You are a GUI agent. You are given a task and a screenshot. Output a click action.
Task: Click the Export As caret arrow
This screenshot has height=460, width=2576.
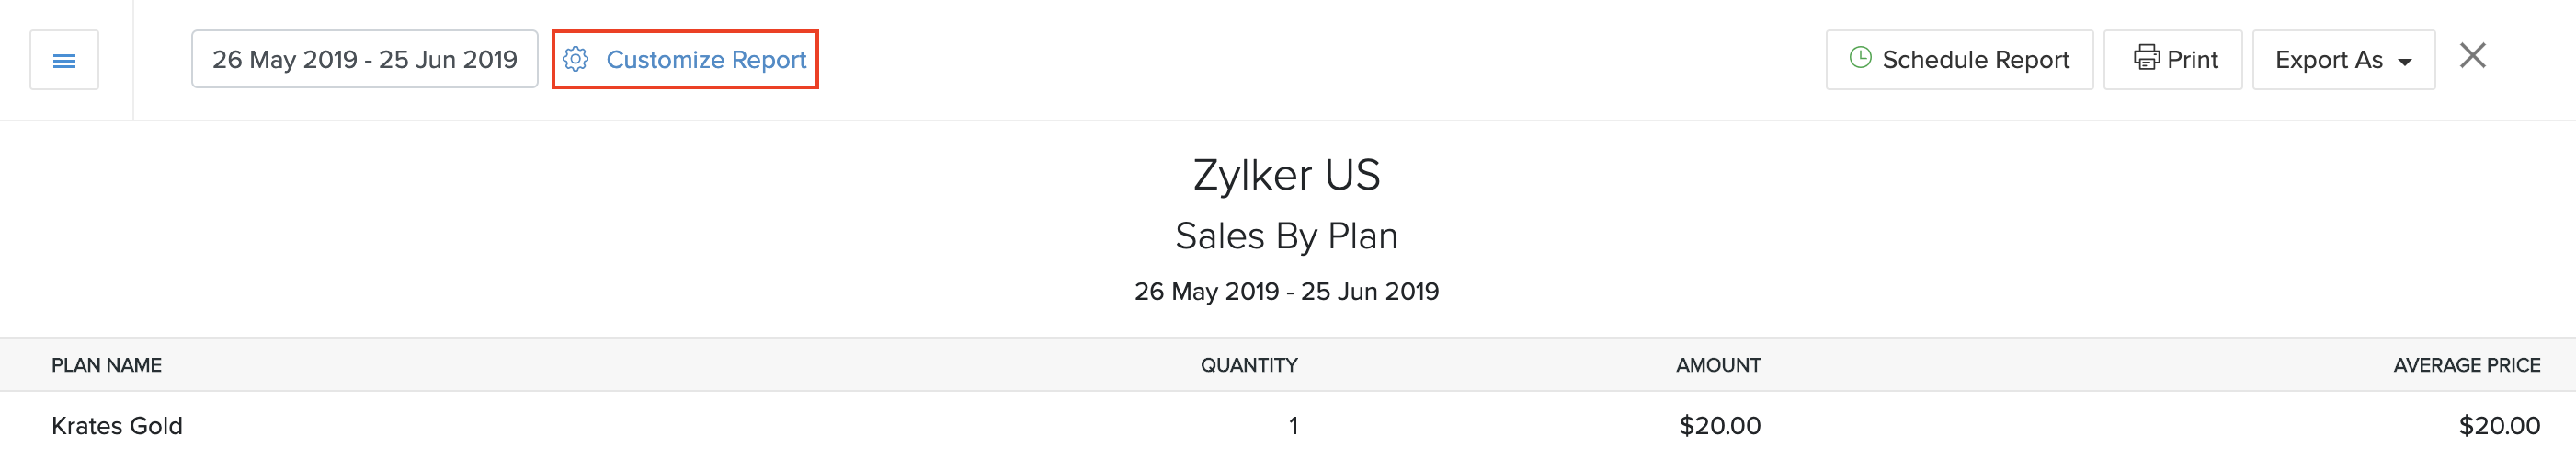pyautogui.click(x=2405, y=62)
